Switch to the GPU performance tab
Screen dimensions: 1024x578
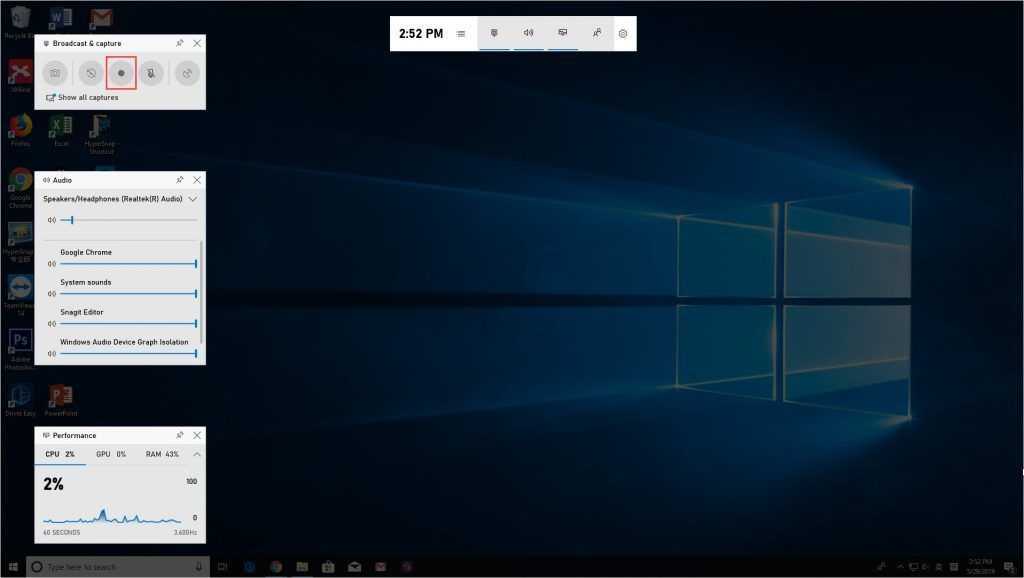coord(110,454)
